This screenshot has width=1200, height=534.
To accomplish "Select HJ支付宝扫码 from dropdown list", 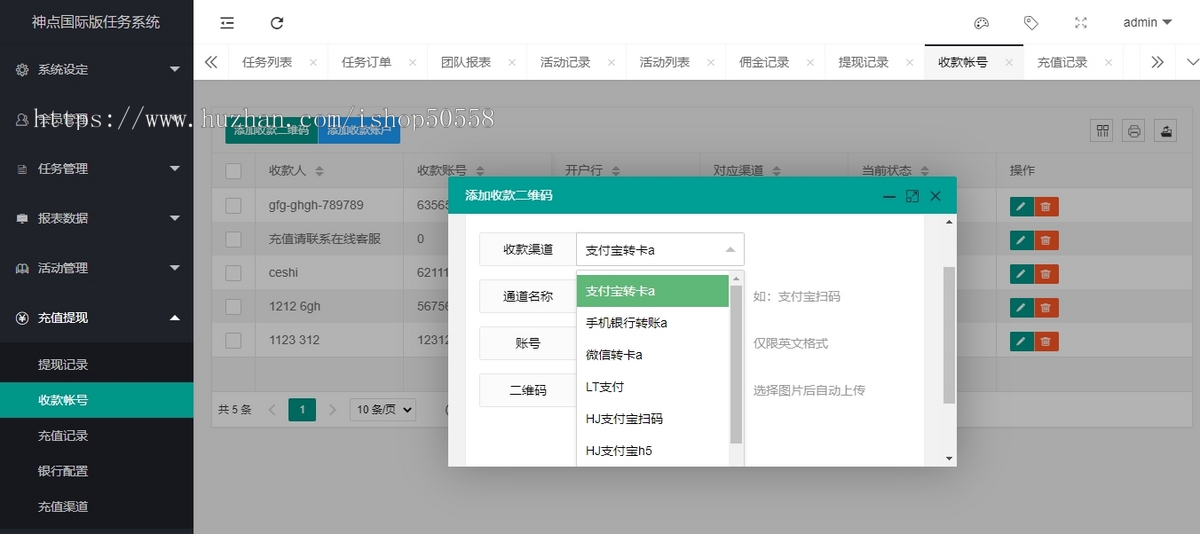I will click(653, 419).
